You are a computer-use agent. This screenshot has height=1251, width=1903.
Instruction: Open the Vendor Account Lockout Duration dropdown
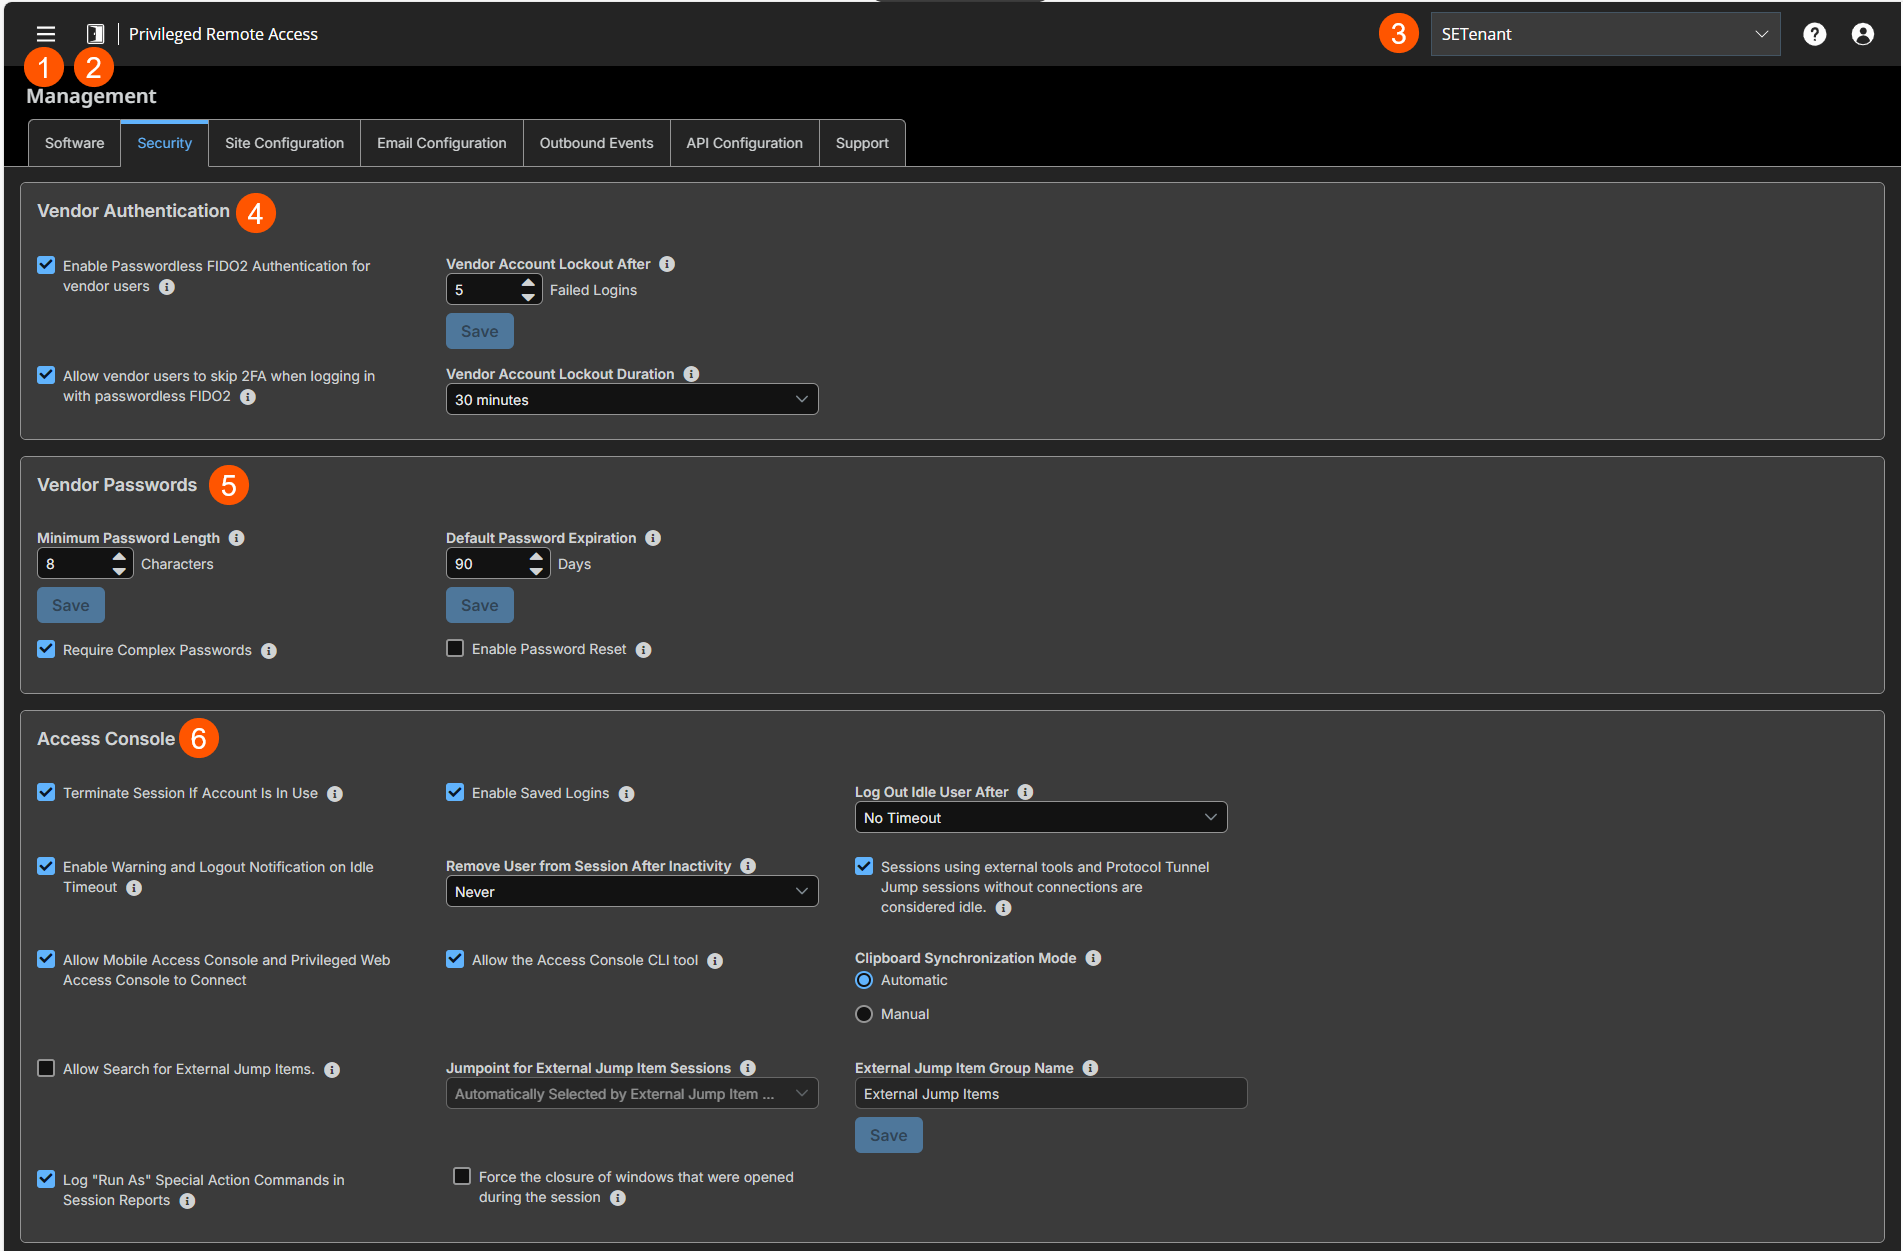tap(631, 399)
